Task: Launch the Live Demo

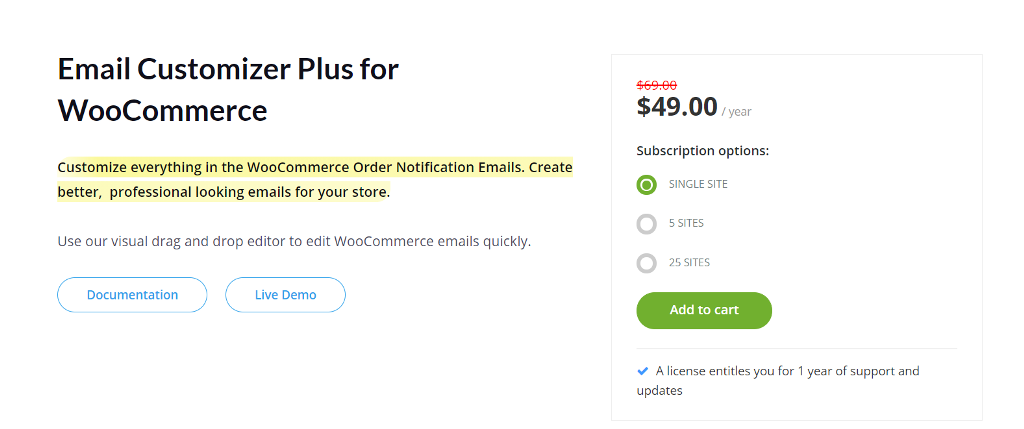Action: pos(285,295)
